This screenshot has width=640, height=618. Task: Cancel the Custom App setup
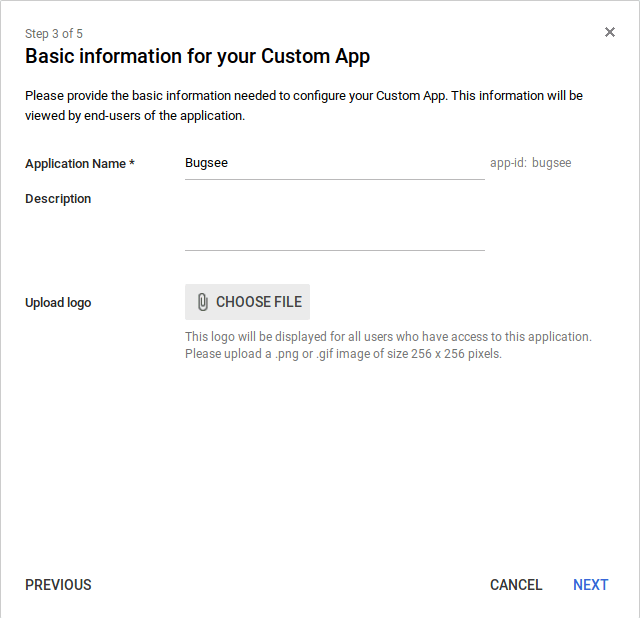click(x=516, y=585)
